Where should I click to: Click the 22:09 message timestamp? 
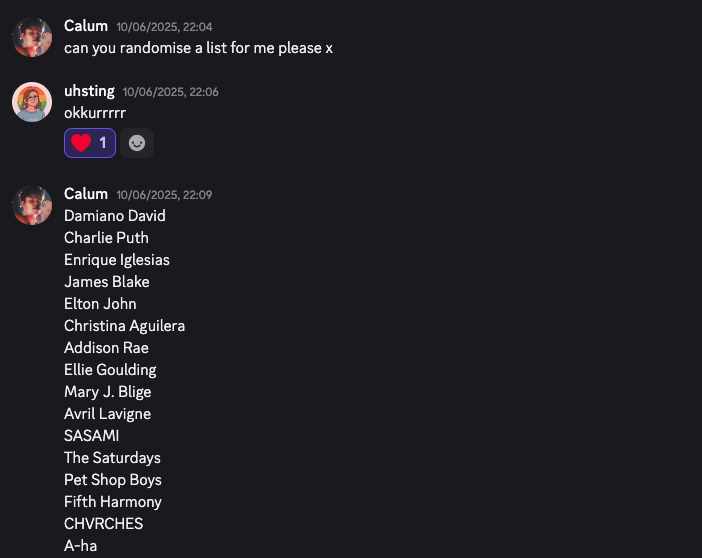[x=164, y=195]
